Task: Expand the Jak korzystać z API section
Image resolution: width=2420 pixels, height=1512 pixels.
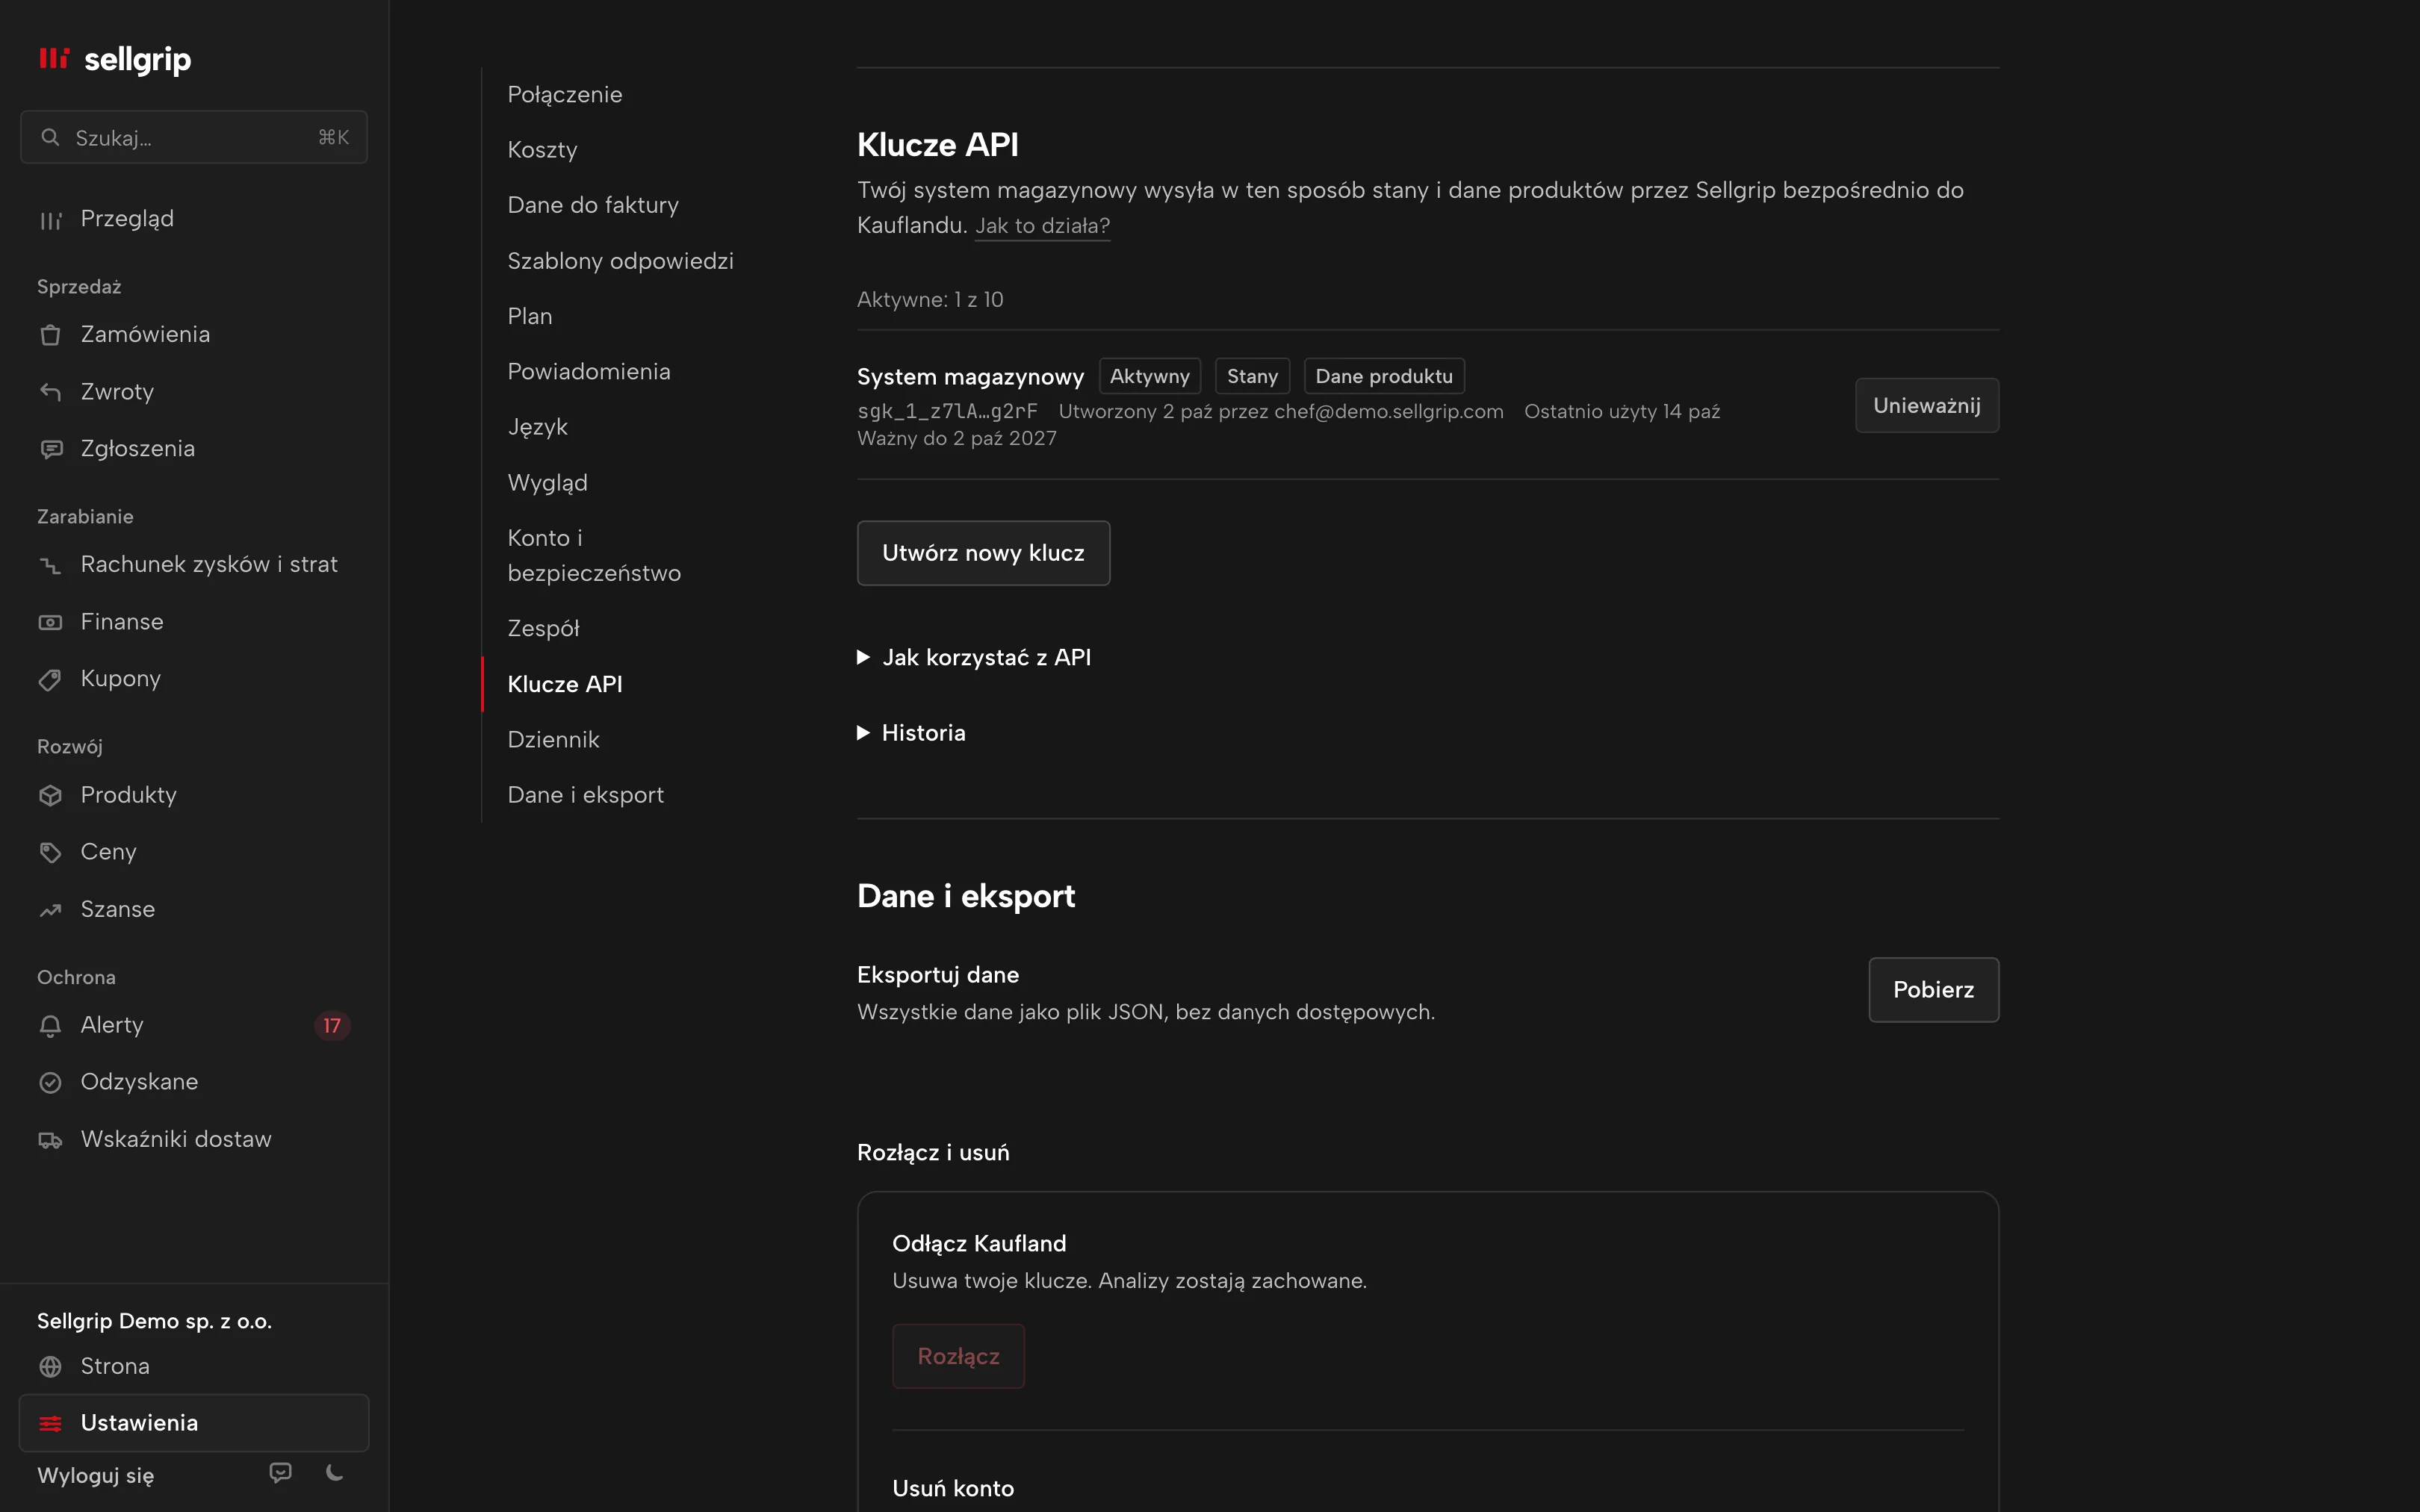Action: click(x=974, y=657)
